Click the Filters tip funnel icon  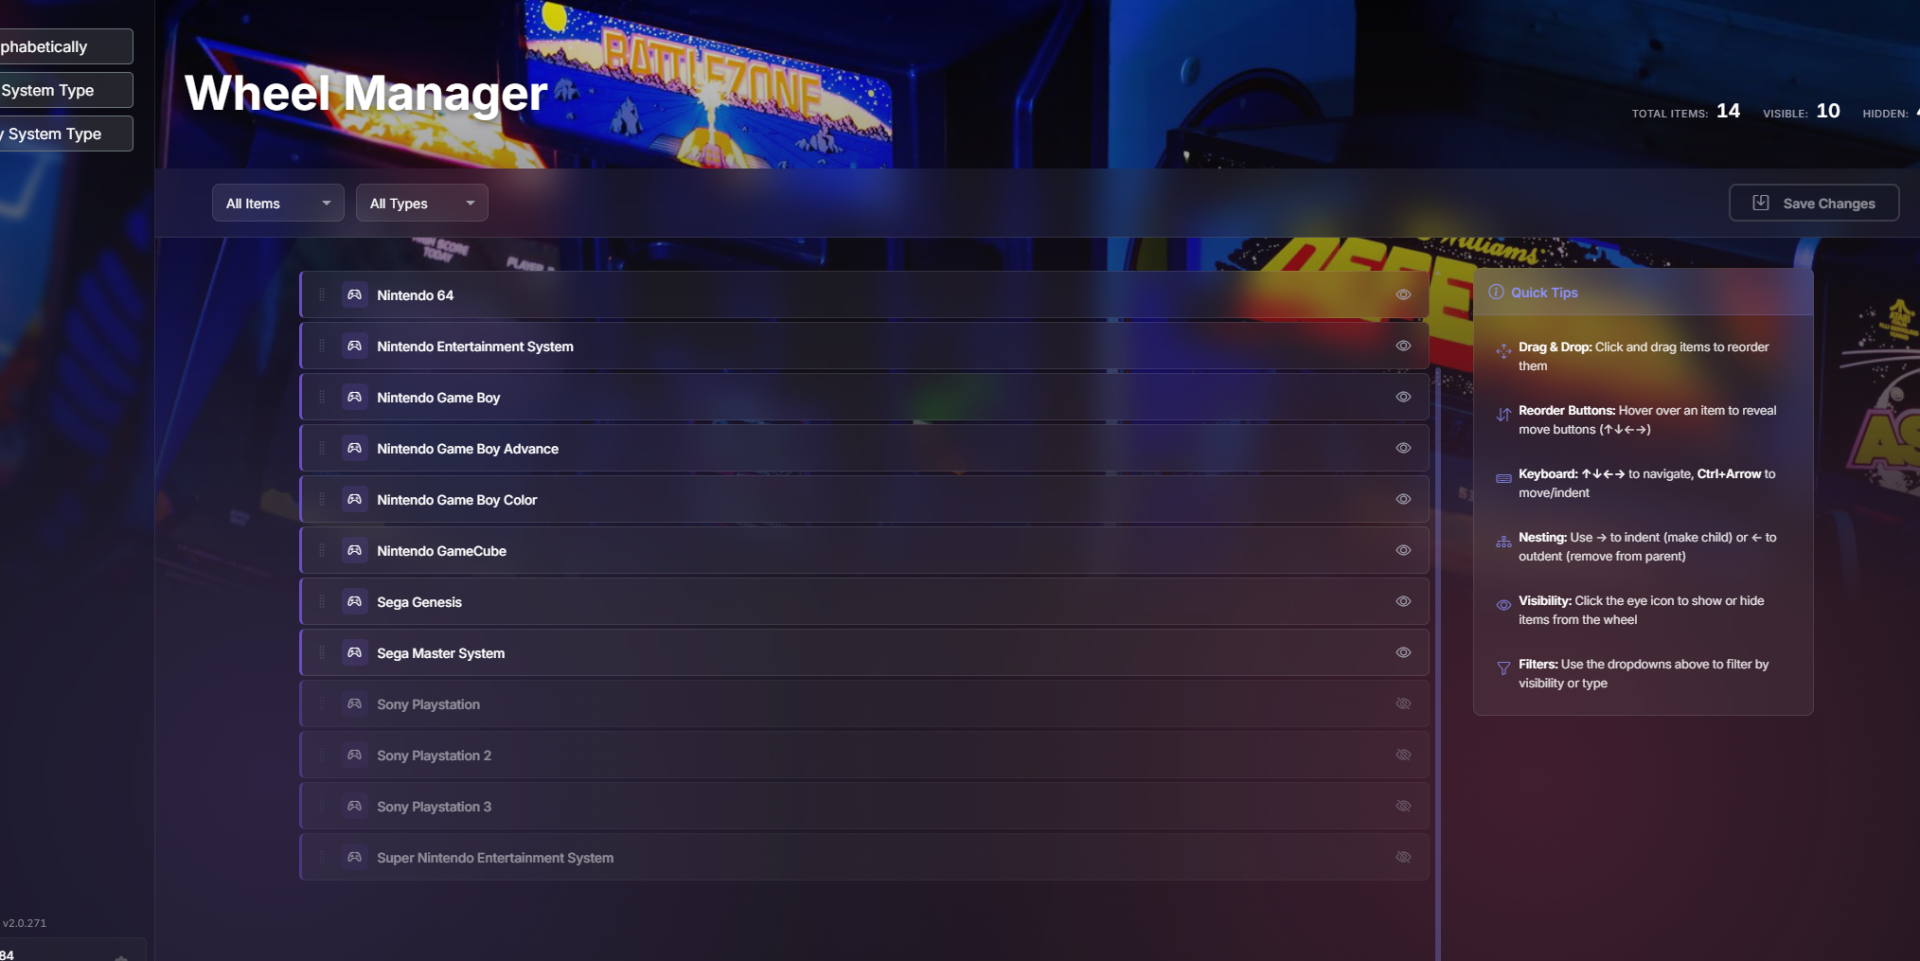pyautogui.click(x=1503, y=668)
